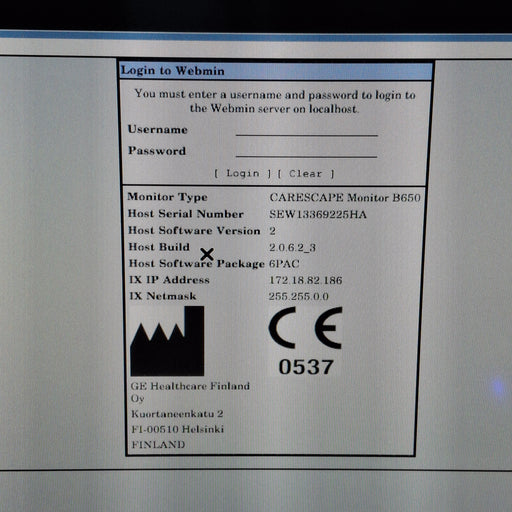Viewport: 512px width, 512px height.
Task: Click the Login to Webmin title bar
Action: click(276, 71)
